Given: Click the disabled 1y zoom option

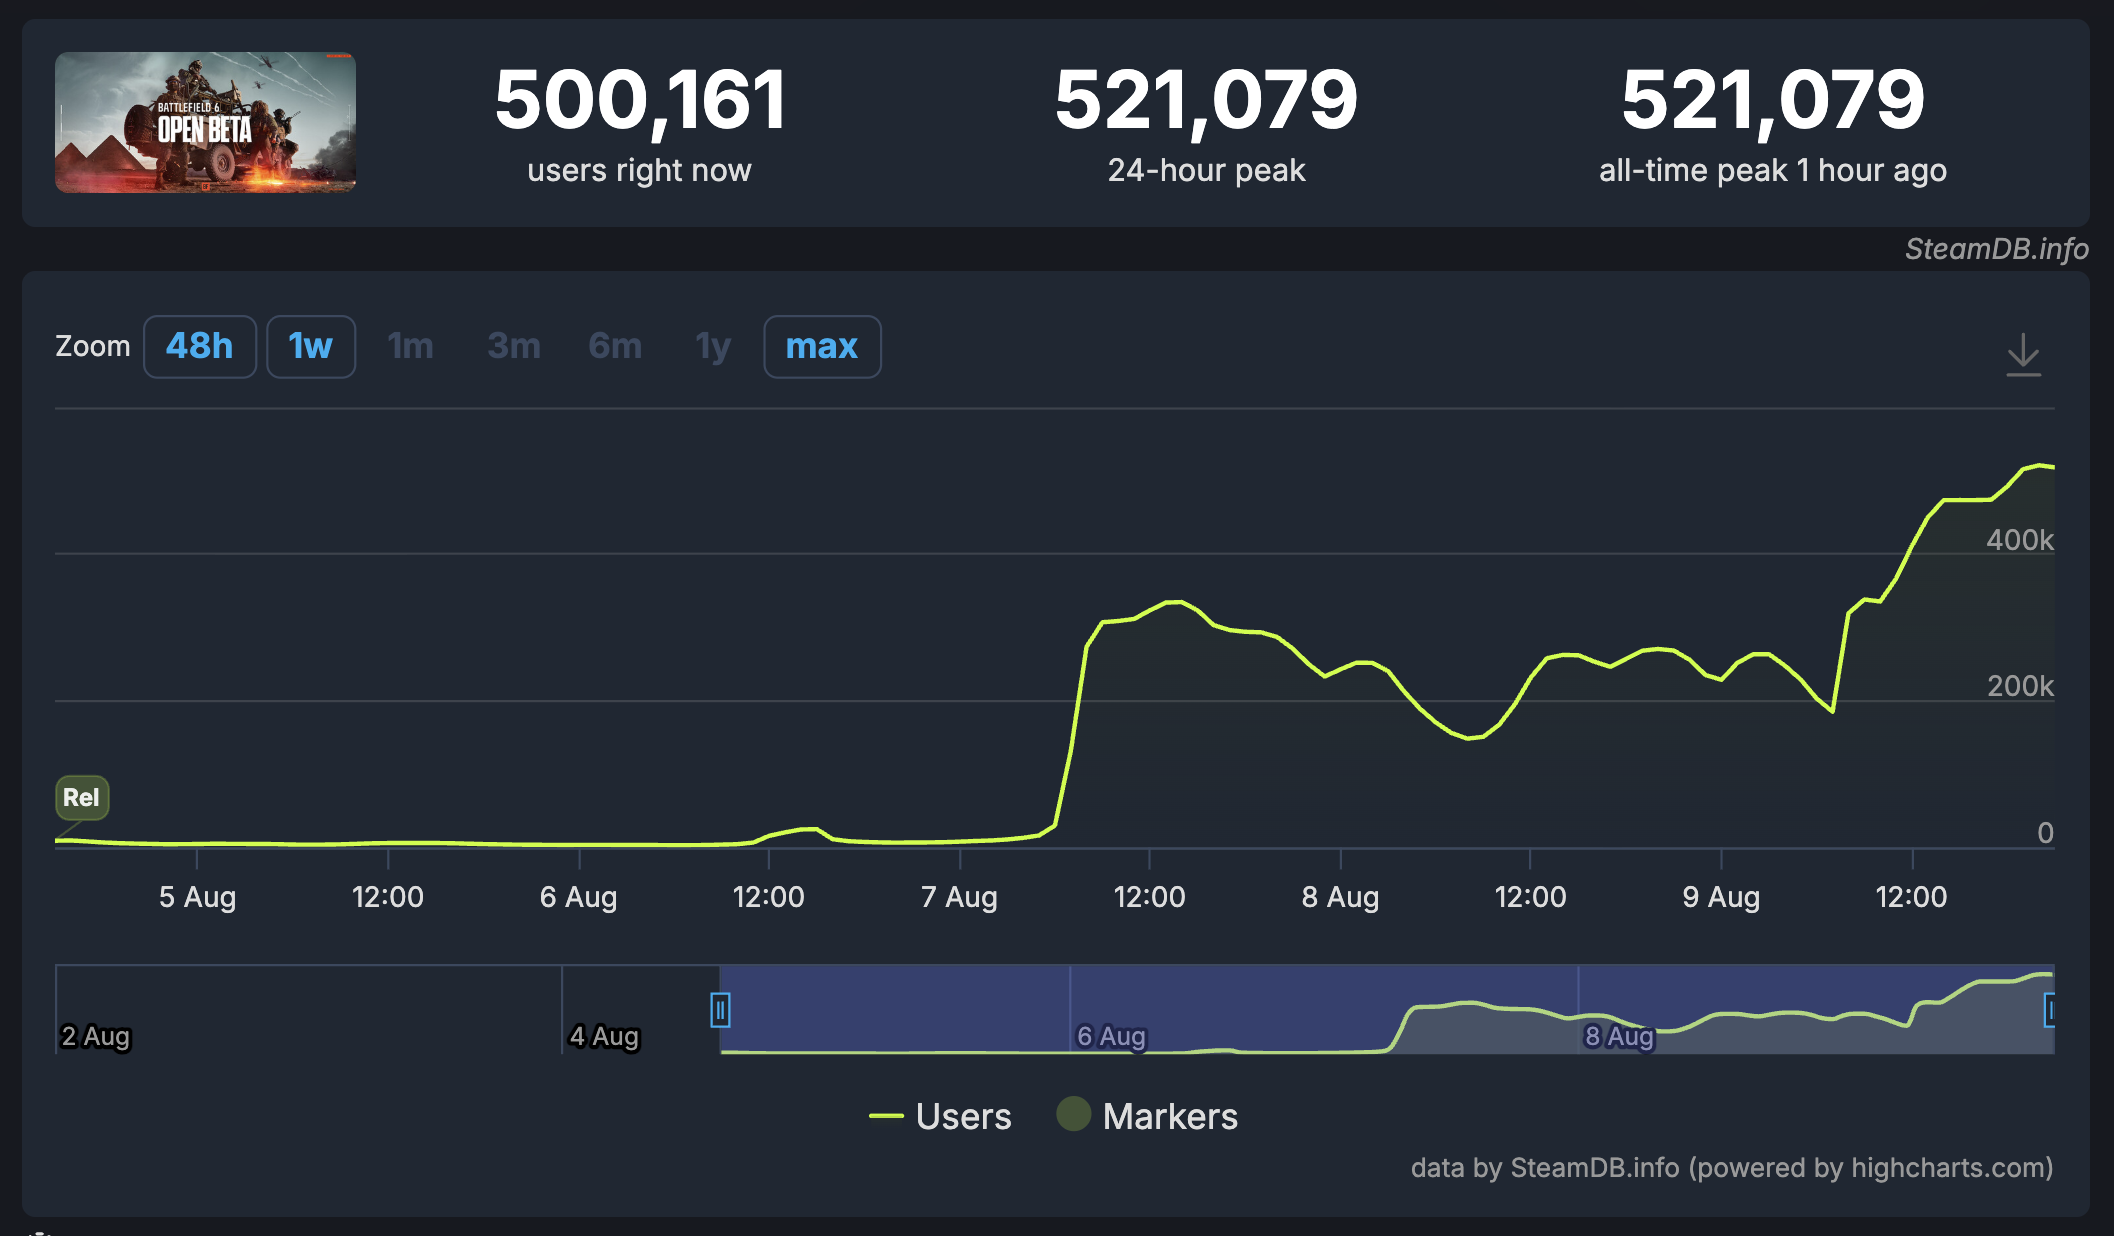Looking at the screenshot, I should [x=713, y=347].
